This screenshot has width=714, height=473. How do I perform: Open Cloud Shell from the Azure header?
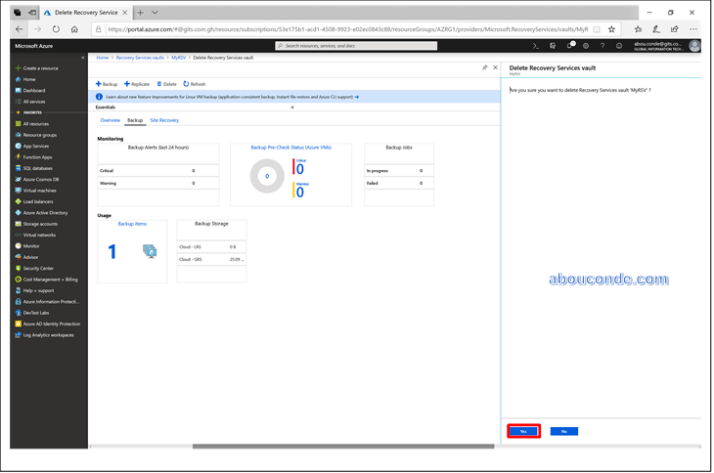537,46
